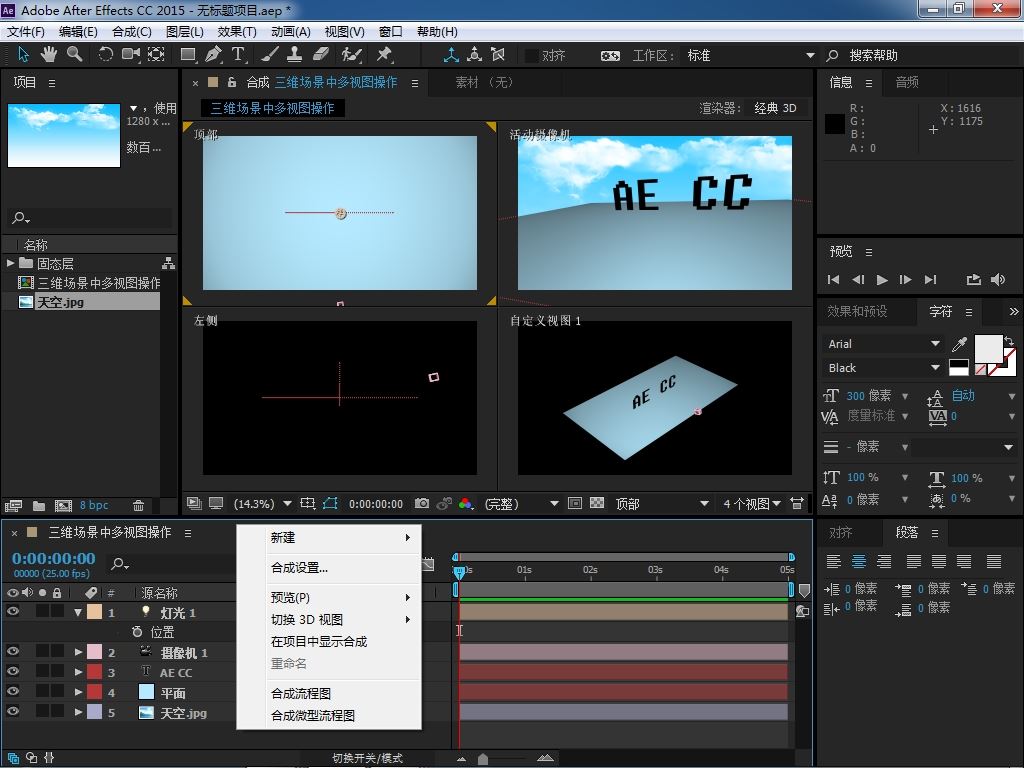
Task: Collapse the 灯光 1 layer properties
Action: coord(78,613)
